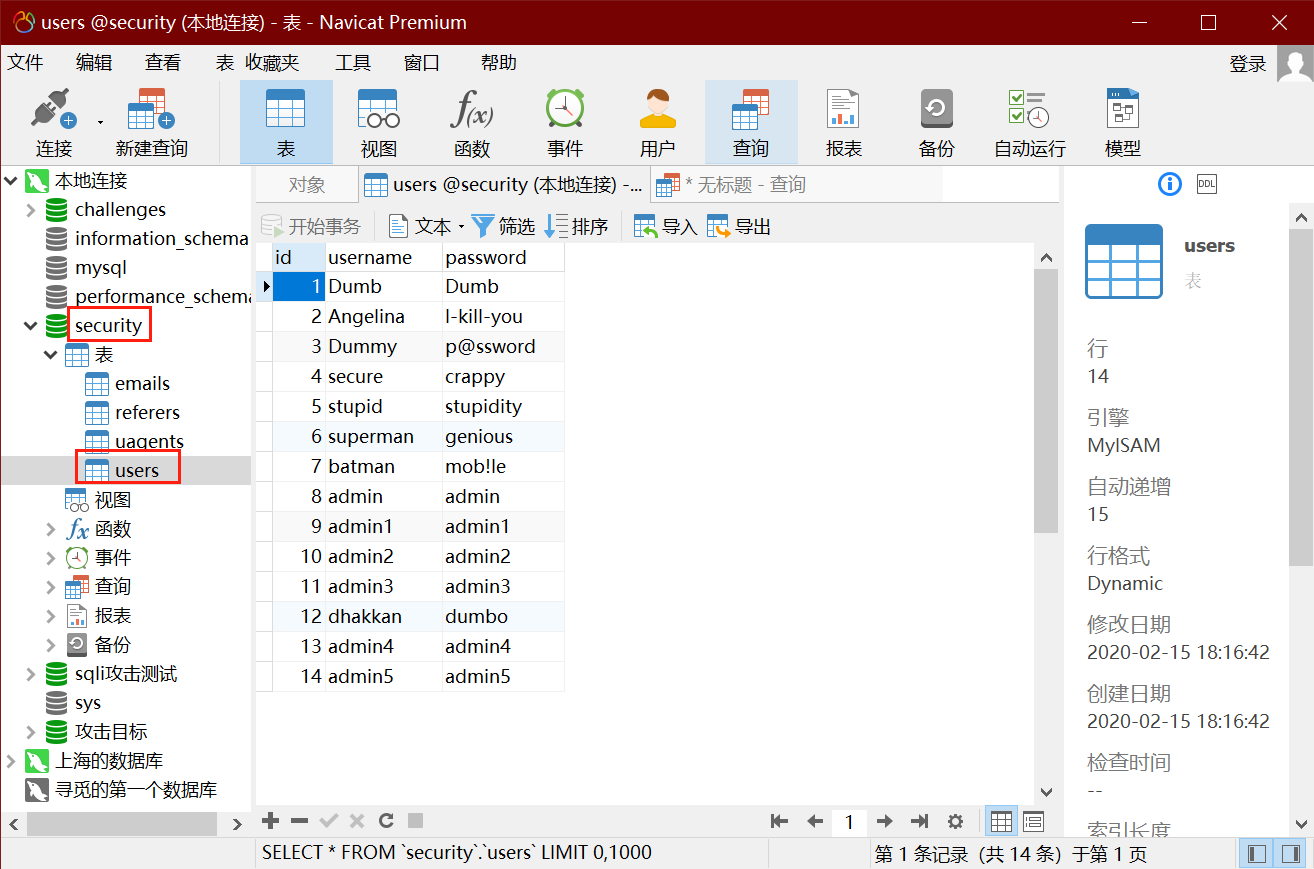Expand the 攻击目标 database
This screenshot has width=1314, height=869.
click(31, 732)
